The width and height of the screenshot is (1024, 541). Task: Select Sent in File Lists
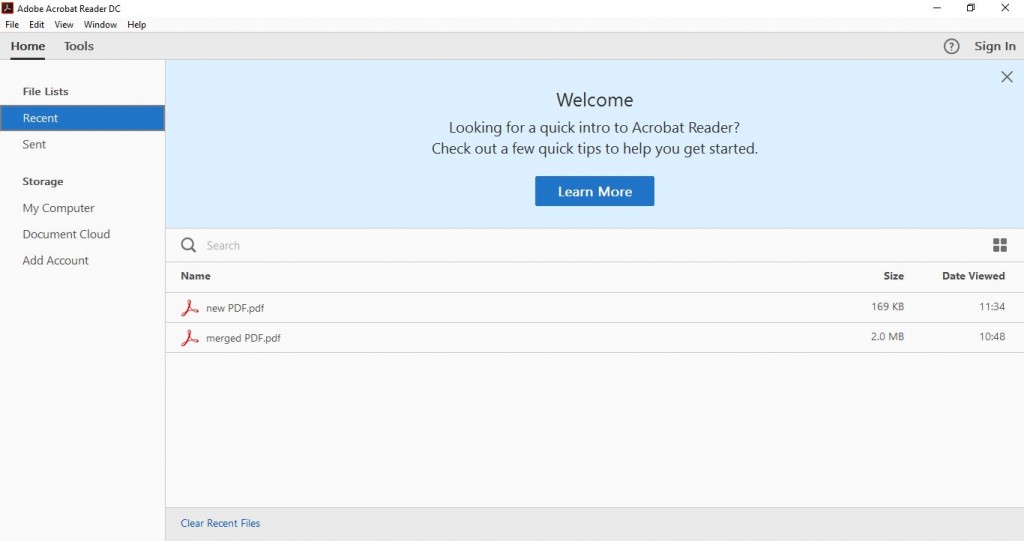click(x=35, y=144)
